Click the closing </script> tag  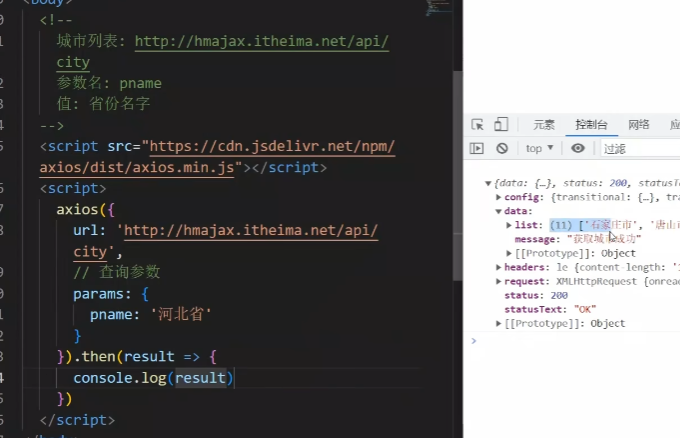point(77,420)
